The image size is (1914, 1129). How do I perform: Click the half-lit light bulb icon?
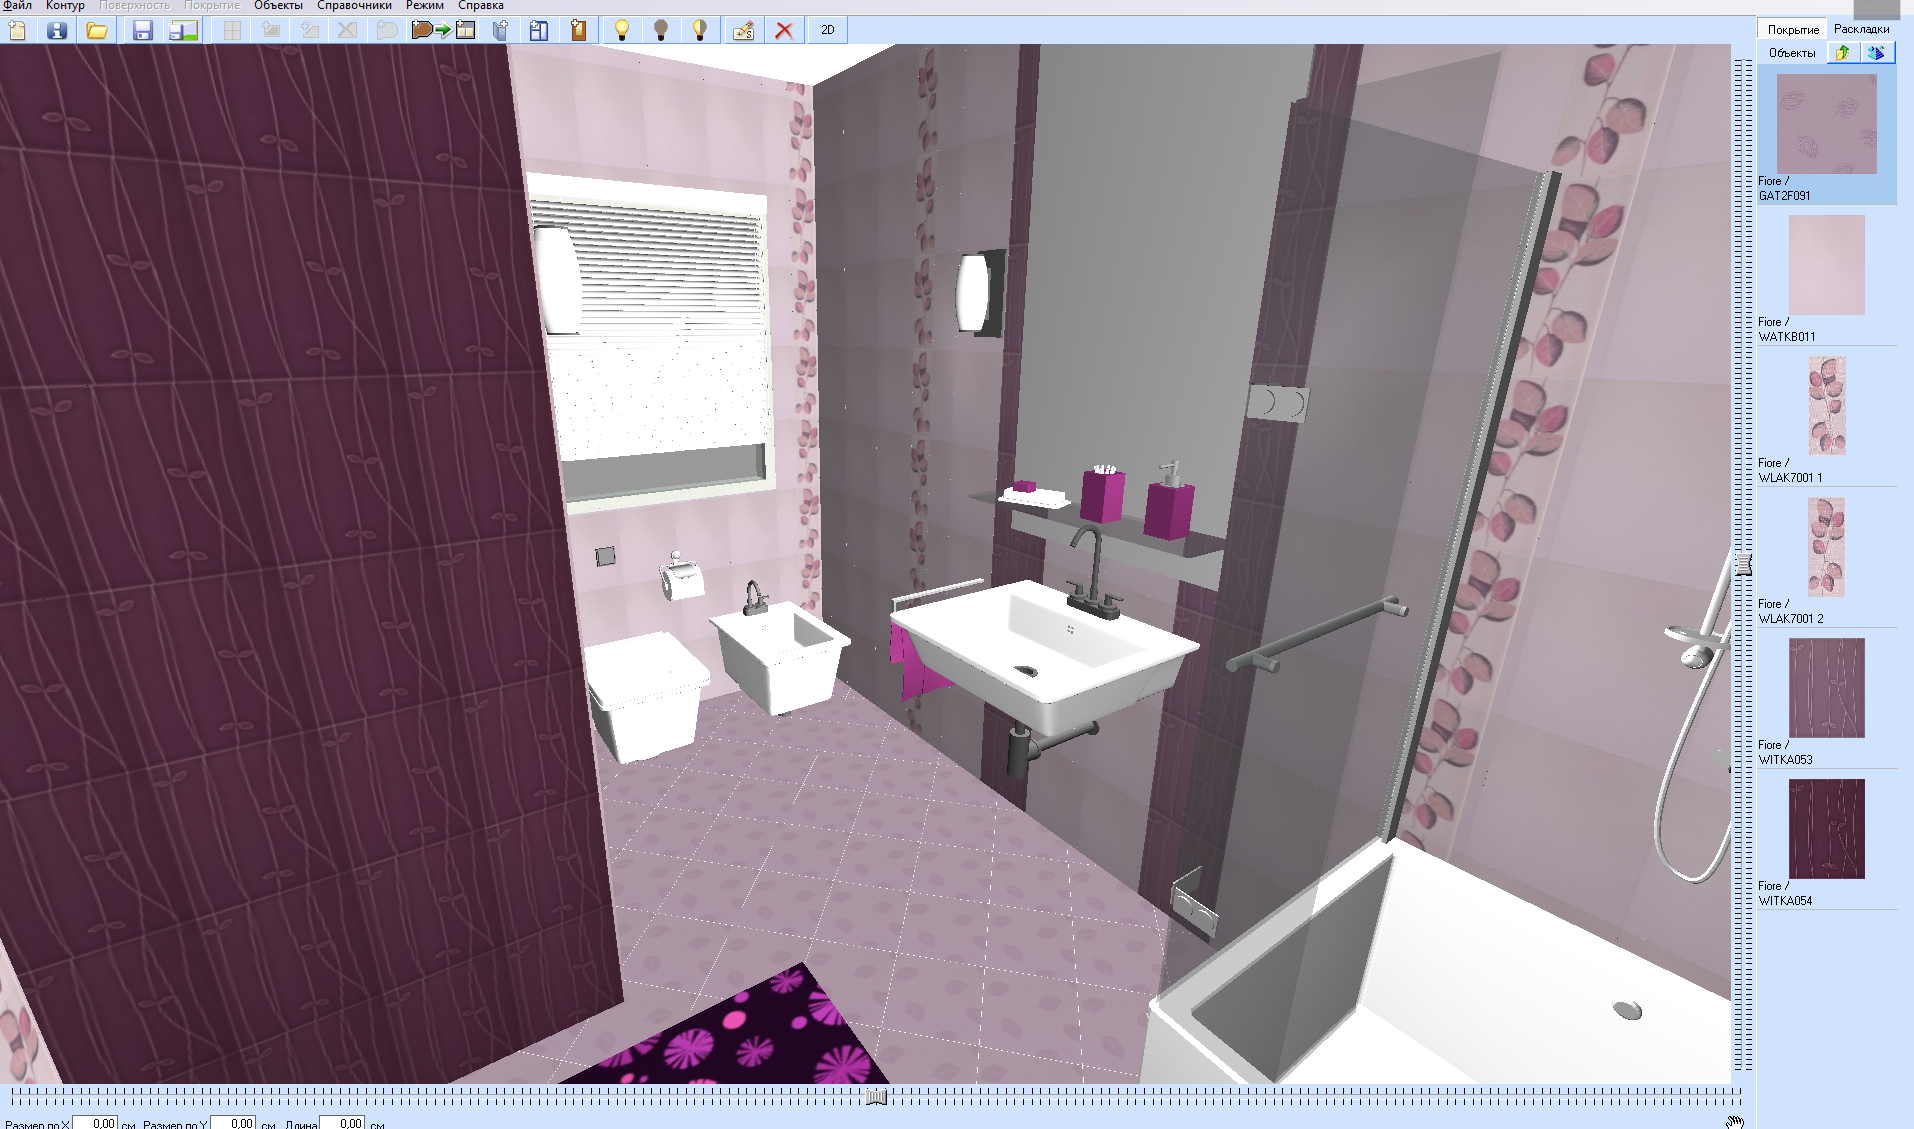tap(700, 30)
